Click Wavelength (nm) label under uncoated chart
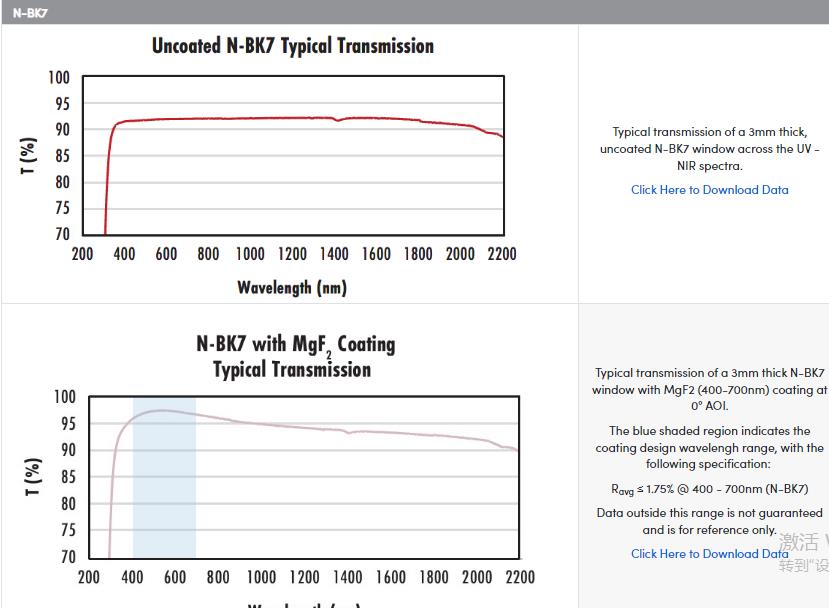Viewport: 829px width, 608px height. pos(291,288)
